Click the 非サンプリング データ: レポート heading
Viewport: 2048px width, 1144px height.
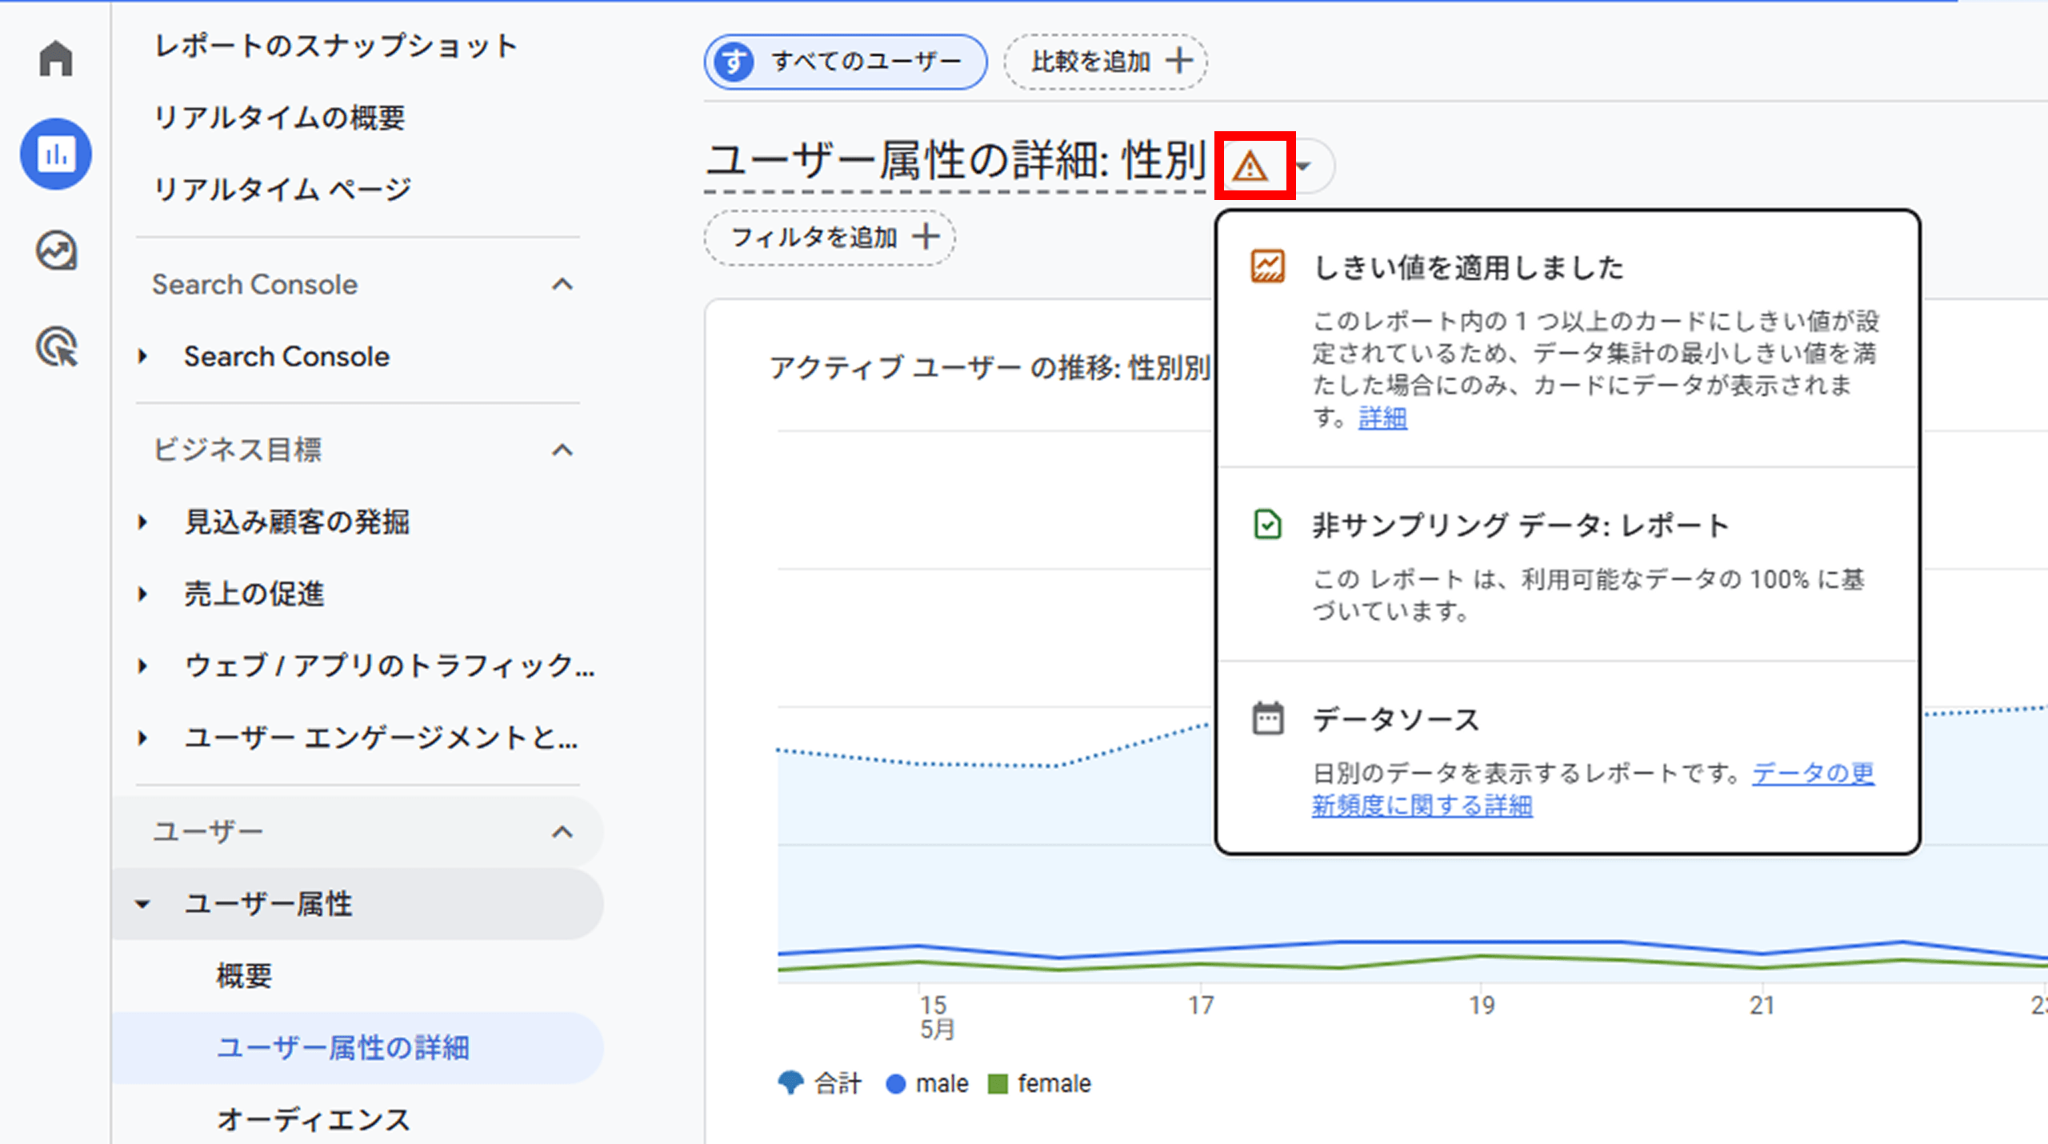tap(1521, 525)
